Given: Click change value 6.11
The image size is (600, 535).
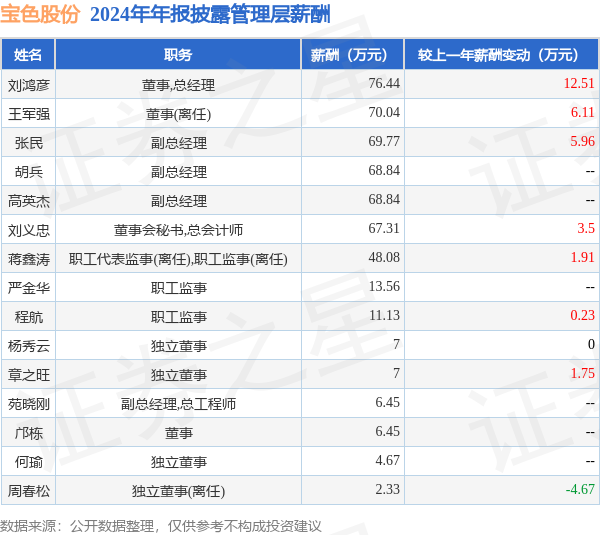Looking at the screenshot, I should click(x=582, y=113).
